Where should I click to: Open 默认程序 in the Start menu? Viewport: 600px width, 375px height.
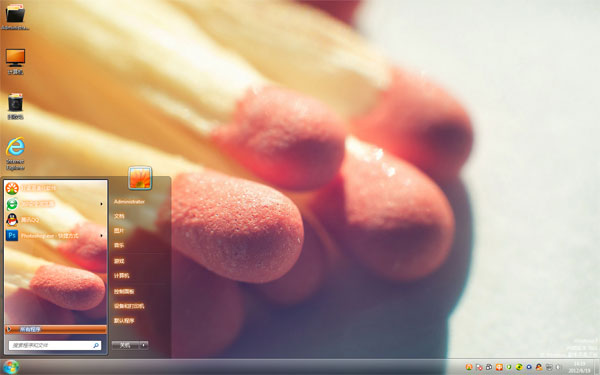coord(124,321)
